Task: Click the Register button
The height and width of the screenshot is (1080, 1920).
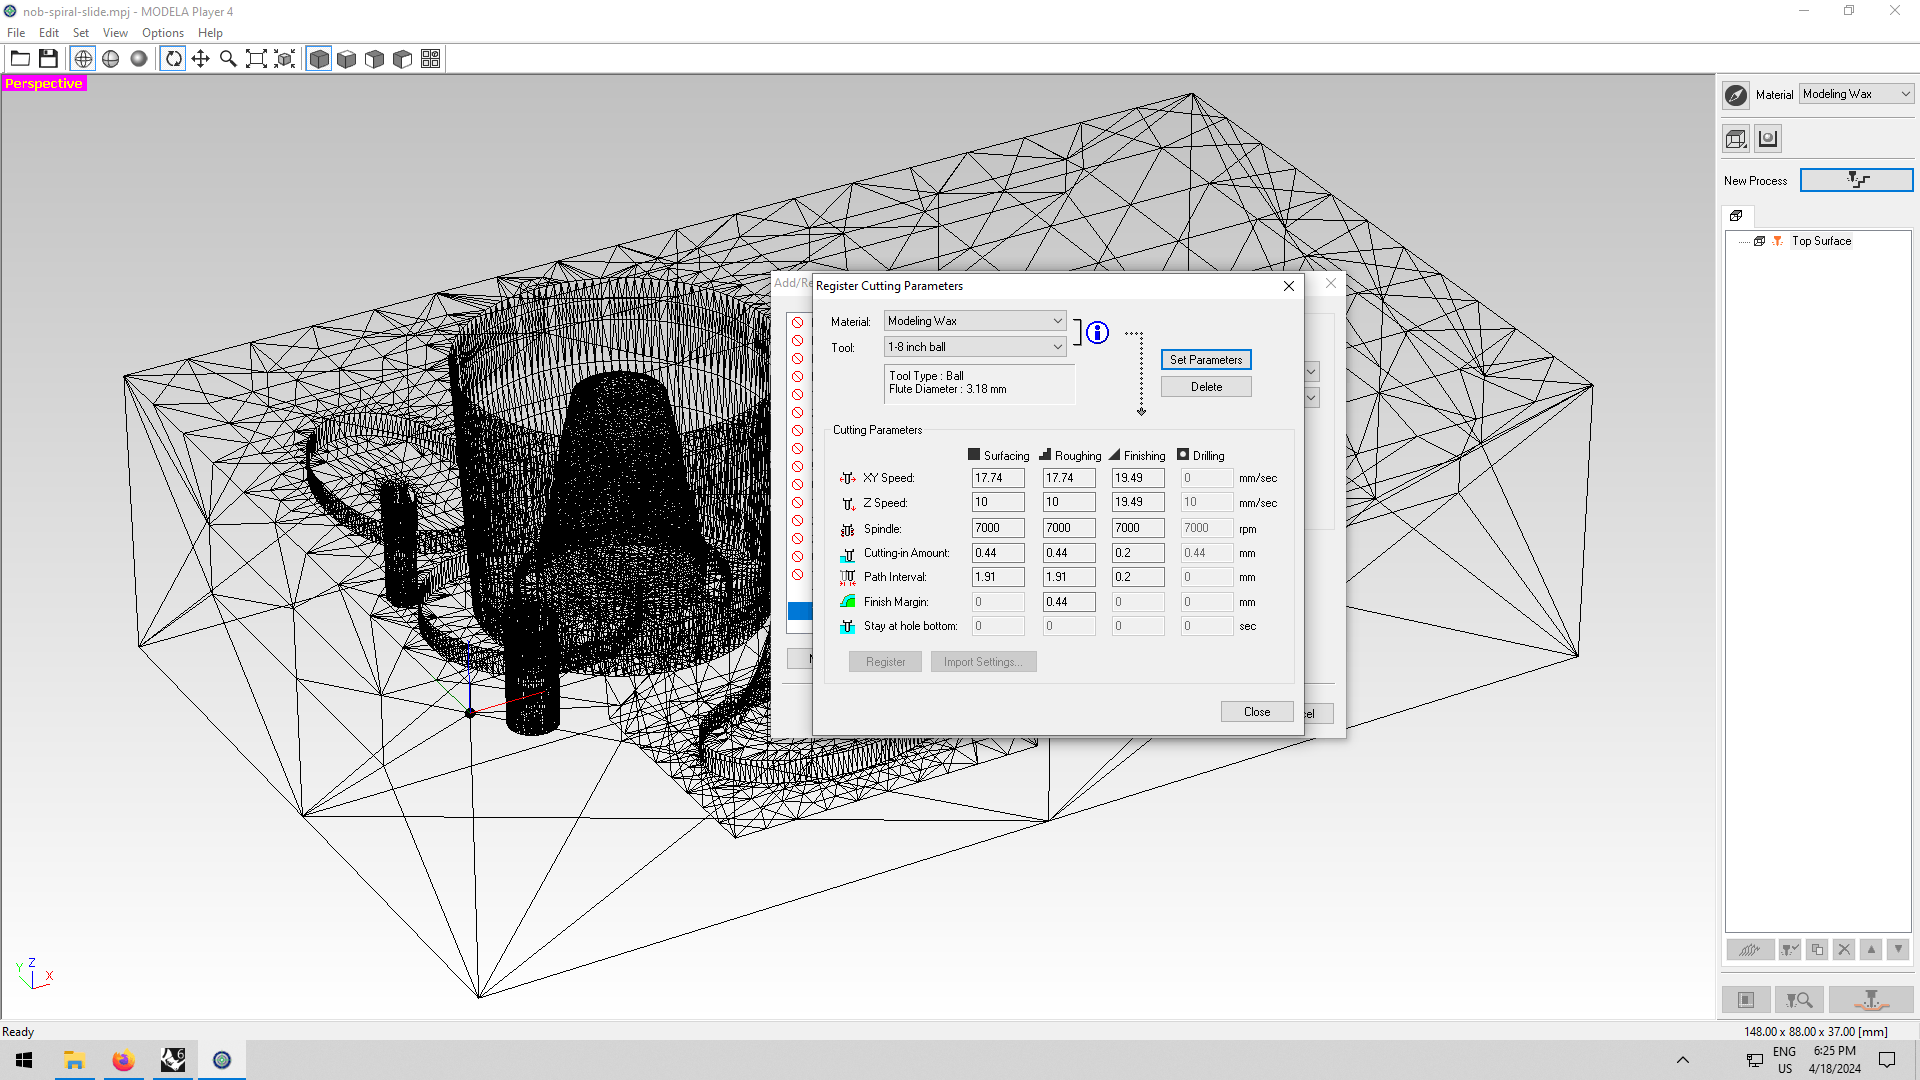Action: point(885,662)
